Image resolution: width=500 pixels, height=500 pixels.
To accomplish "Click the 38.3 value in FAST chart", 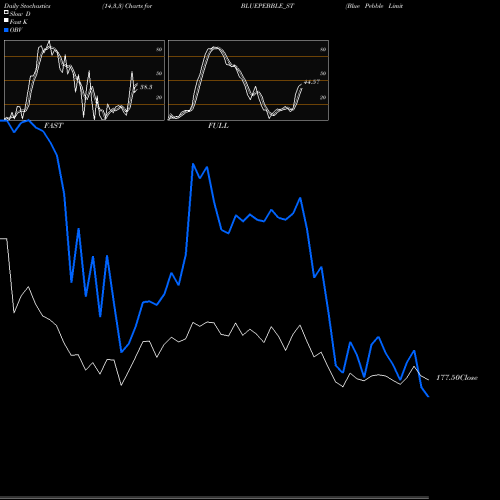I will (x=146, y=87).
